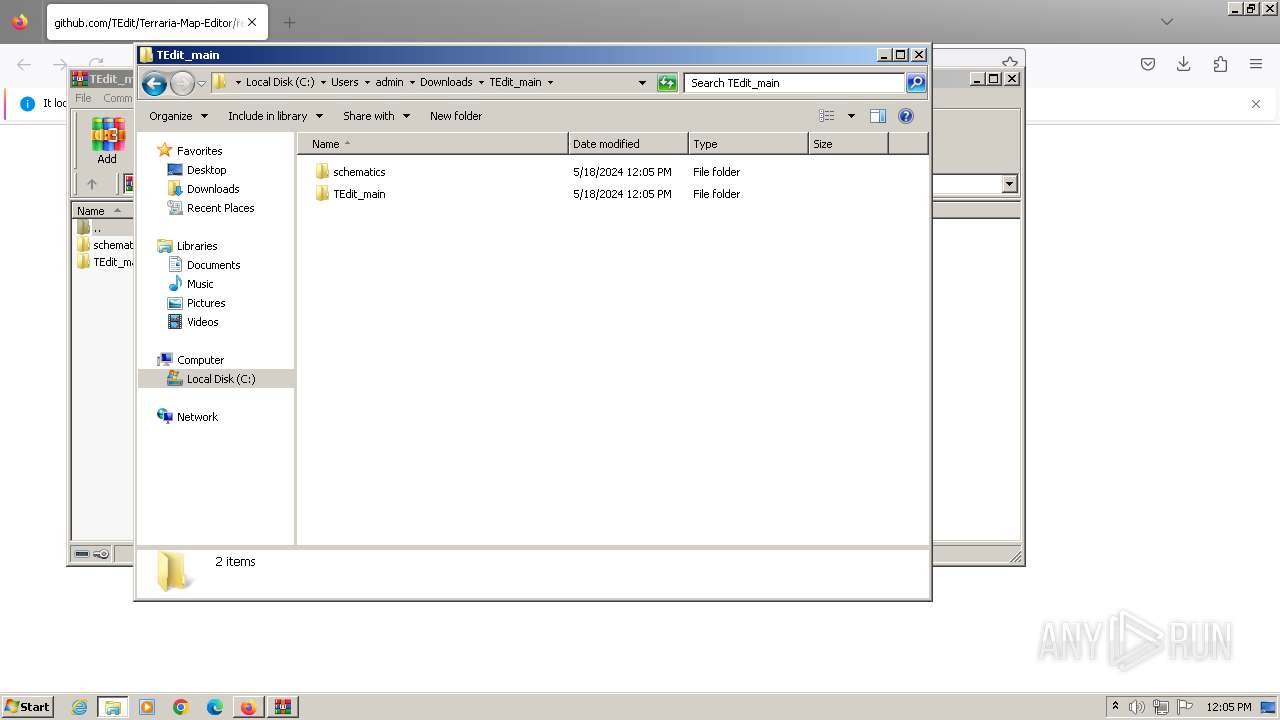Change view icon in Explorer toolbar
This screenshot has width=1280, height=720.
[x=827, y=116]
